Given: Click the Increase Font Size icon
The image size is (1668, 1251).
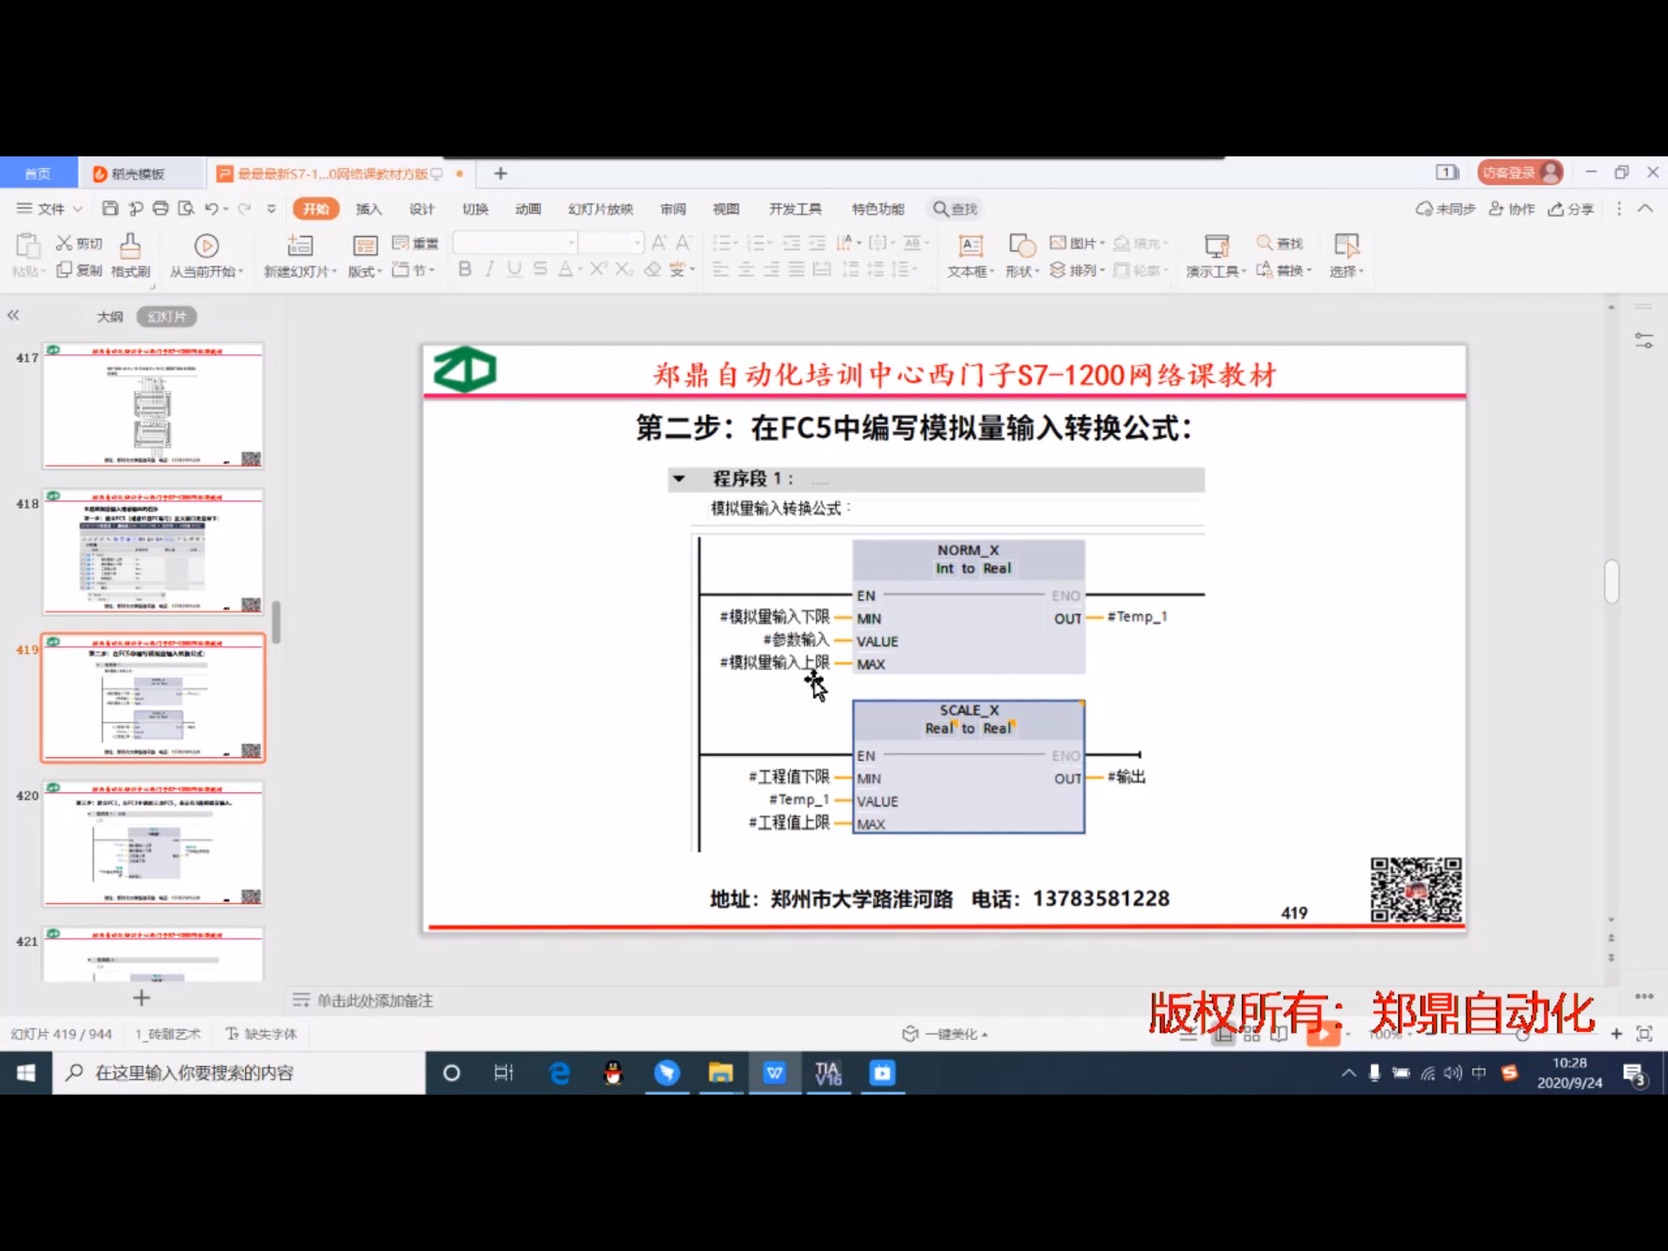Looking at the screenshot, I should pyautogui.click(x=659, y=243).
